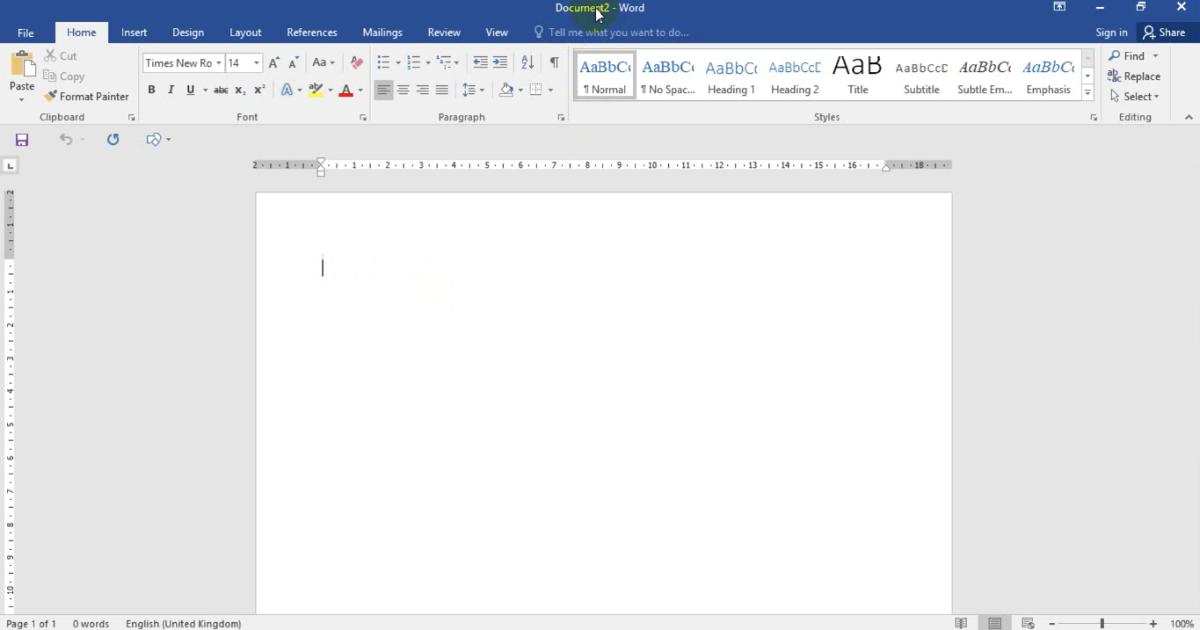1200x630 pixels.
Task: Click the Tell me search box
Action: click(x=618, y=32)
